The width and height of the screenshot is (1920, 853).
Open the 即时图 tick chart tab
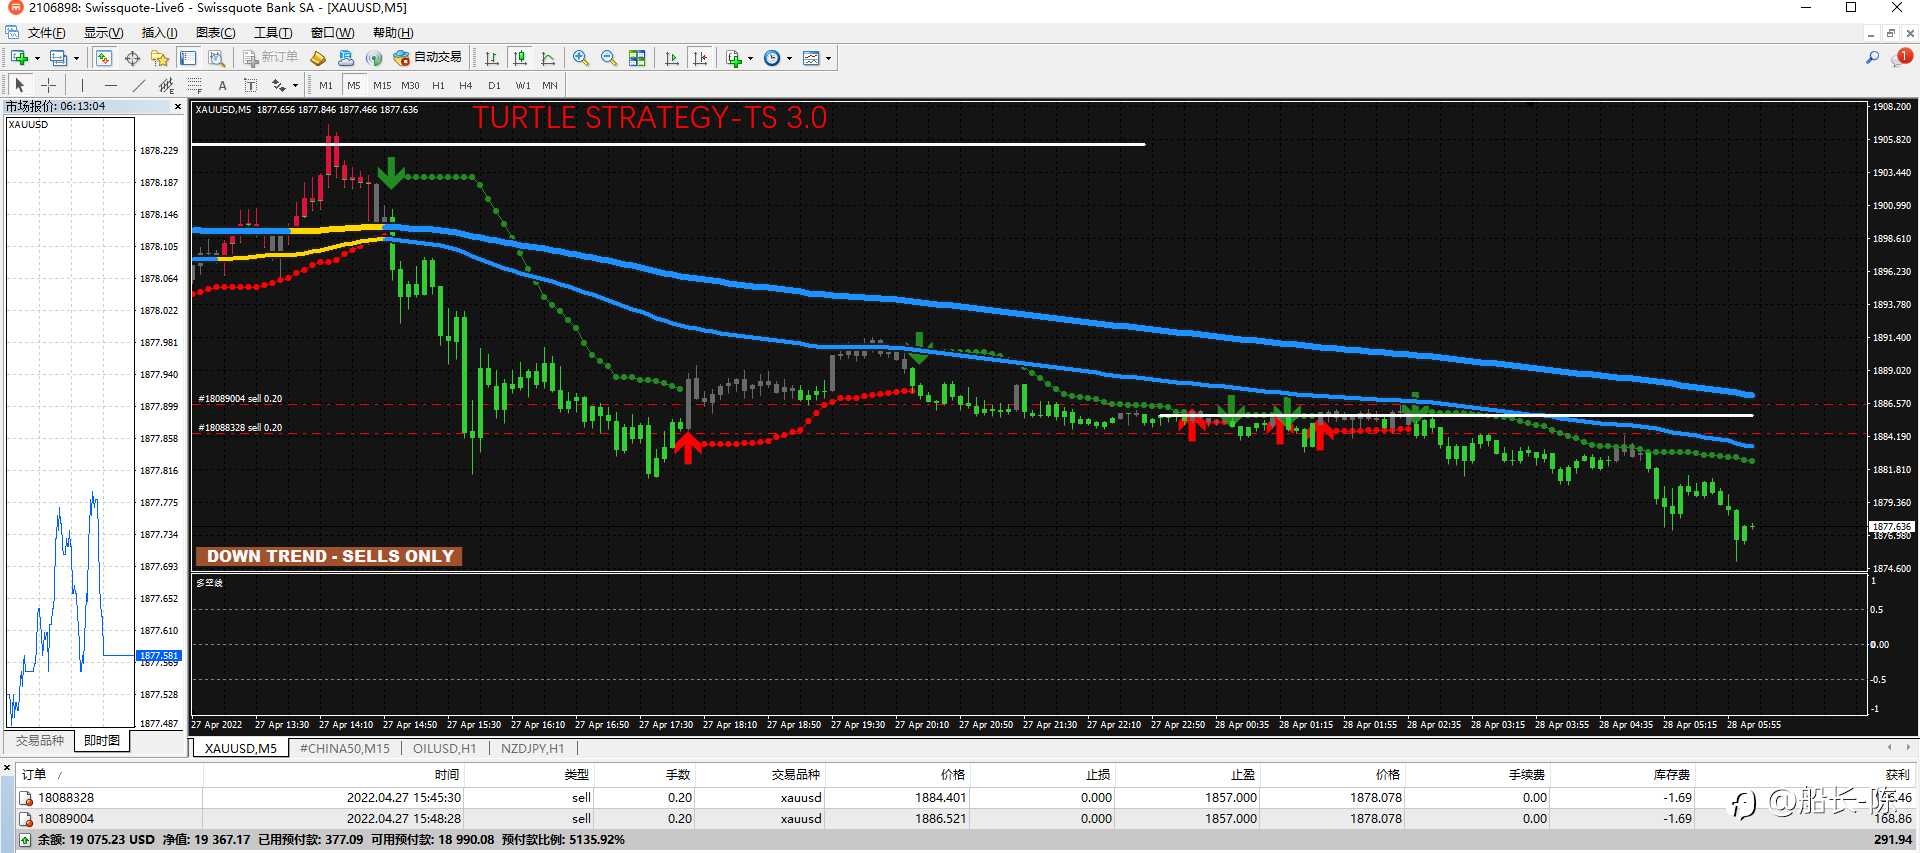(102, 740)
